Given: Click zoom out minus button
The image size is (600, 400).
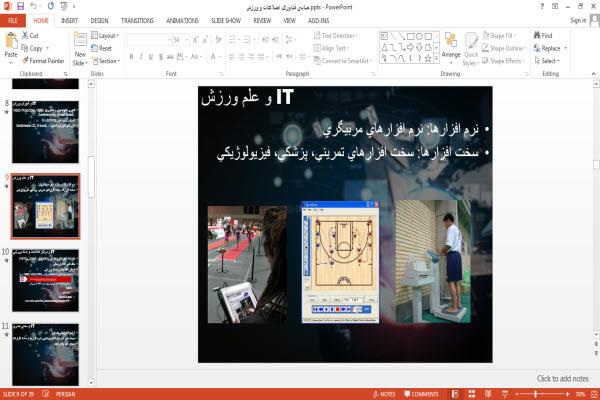Looking at the screenshot, I should pos(517,394).
